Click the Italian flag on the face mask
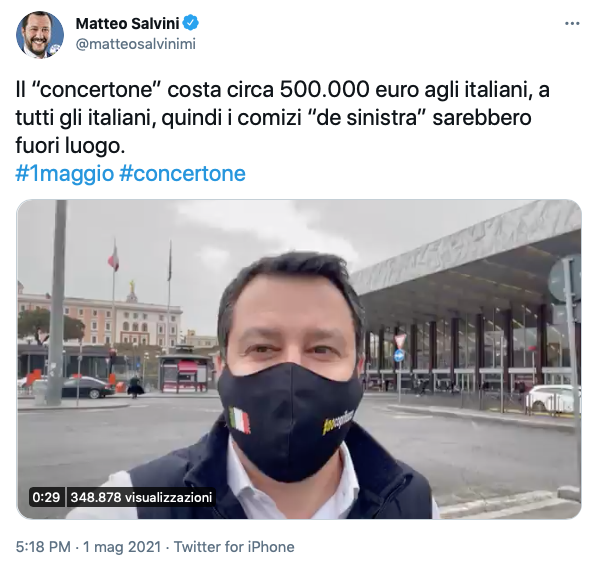The image size is (598, 562). click(x=240, y=420)
